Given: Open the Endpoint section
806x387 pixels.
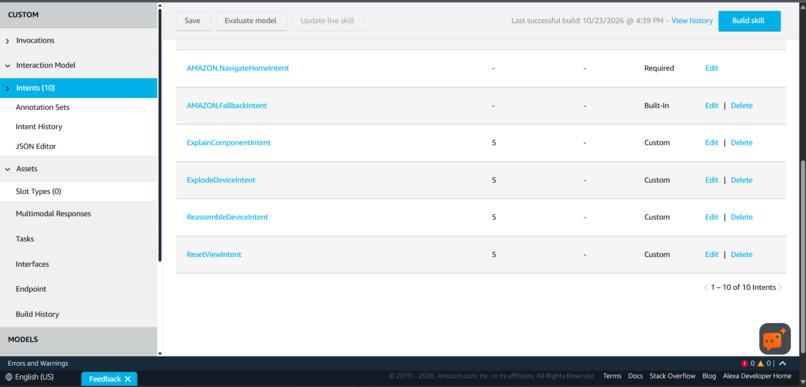Looking at the screenshot, I should coord(31,289).
